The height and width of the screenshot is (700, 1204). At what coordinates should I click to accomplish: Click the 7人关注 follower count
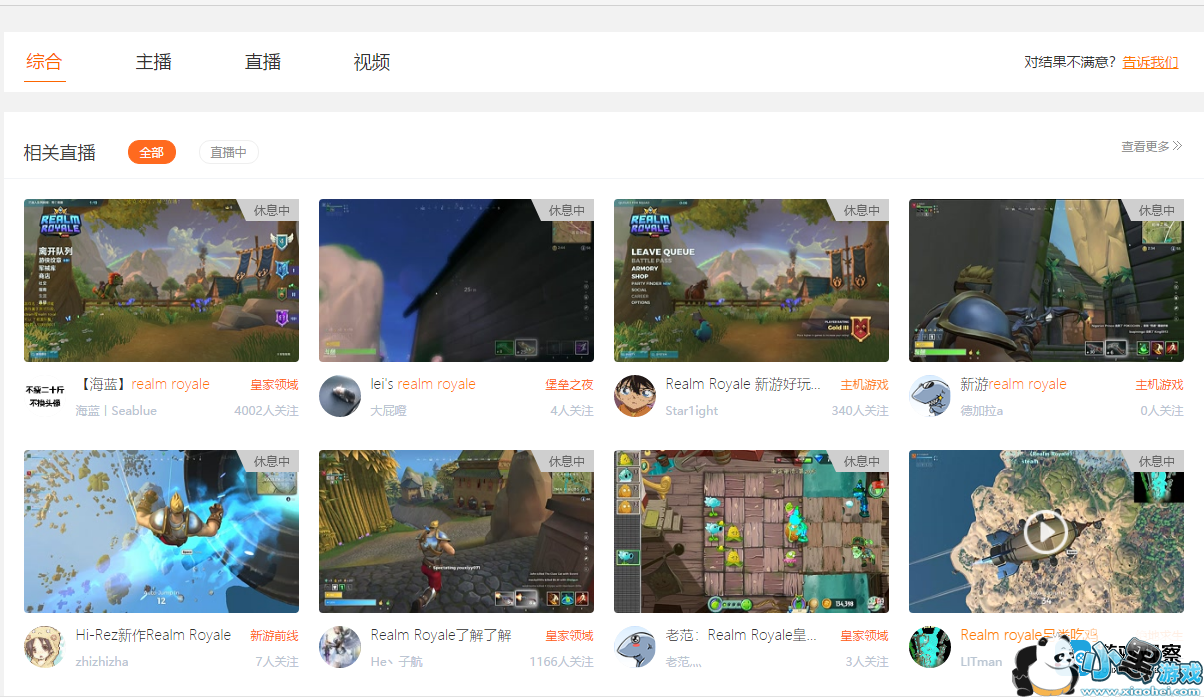click(277, 662)
